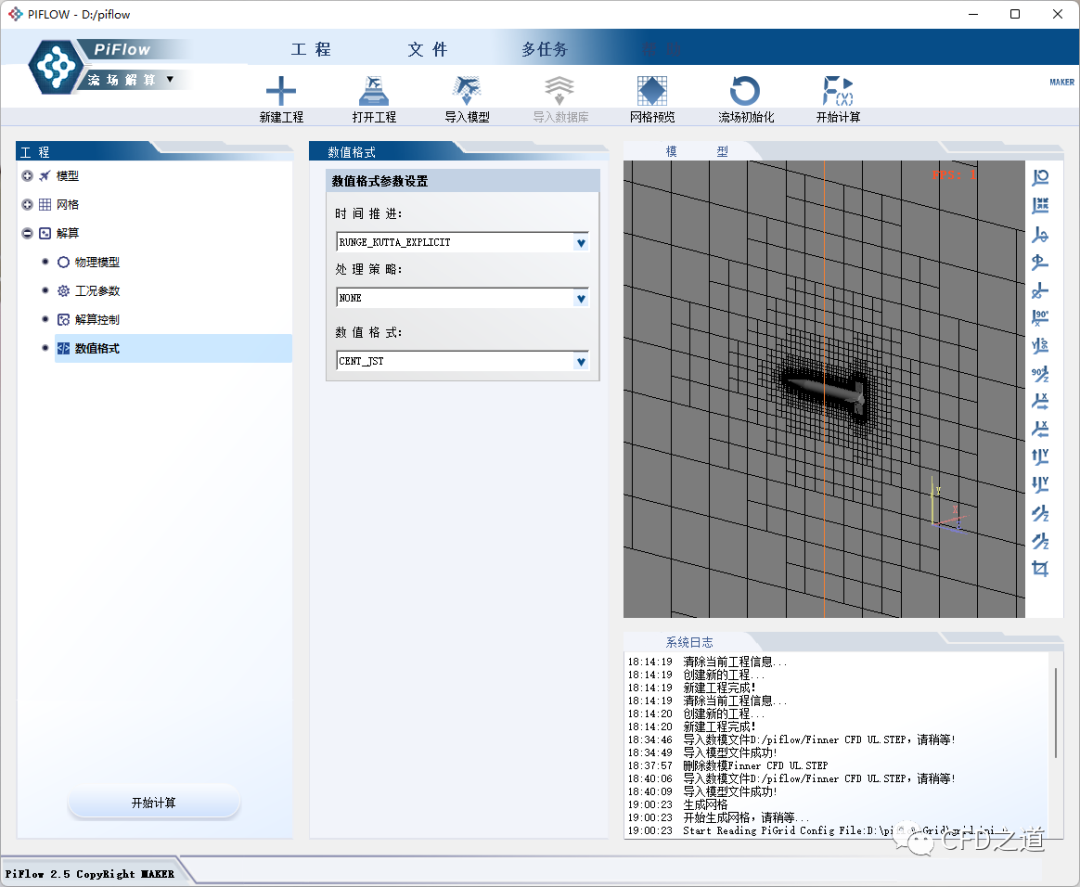The image size is (1080, 887).
Task: Open 网格预览 (Mesh Preview) from the toolbar
Action: (x=652, y=92)
